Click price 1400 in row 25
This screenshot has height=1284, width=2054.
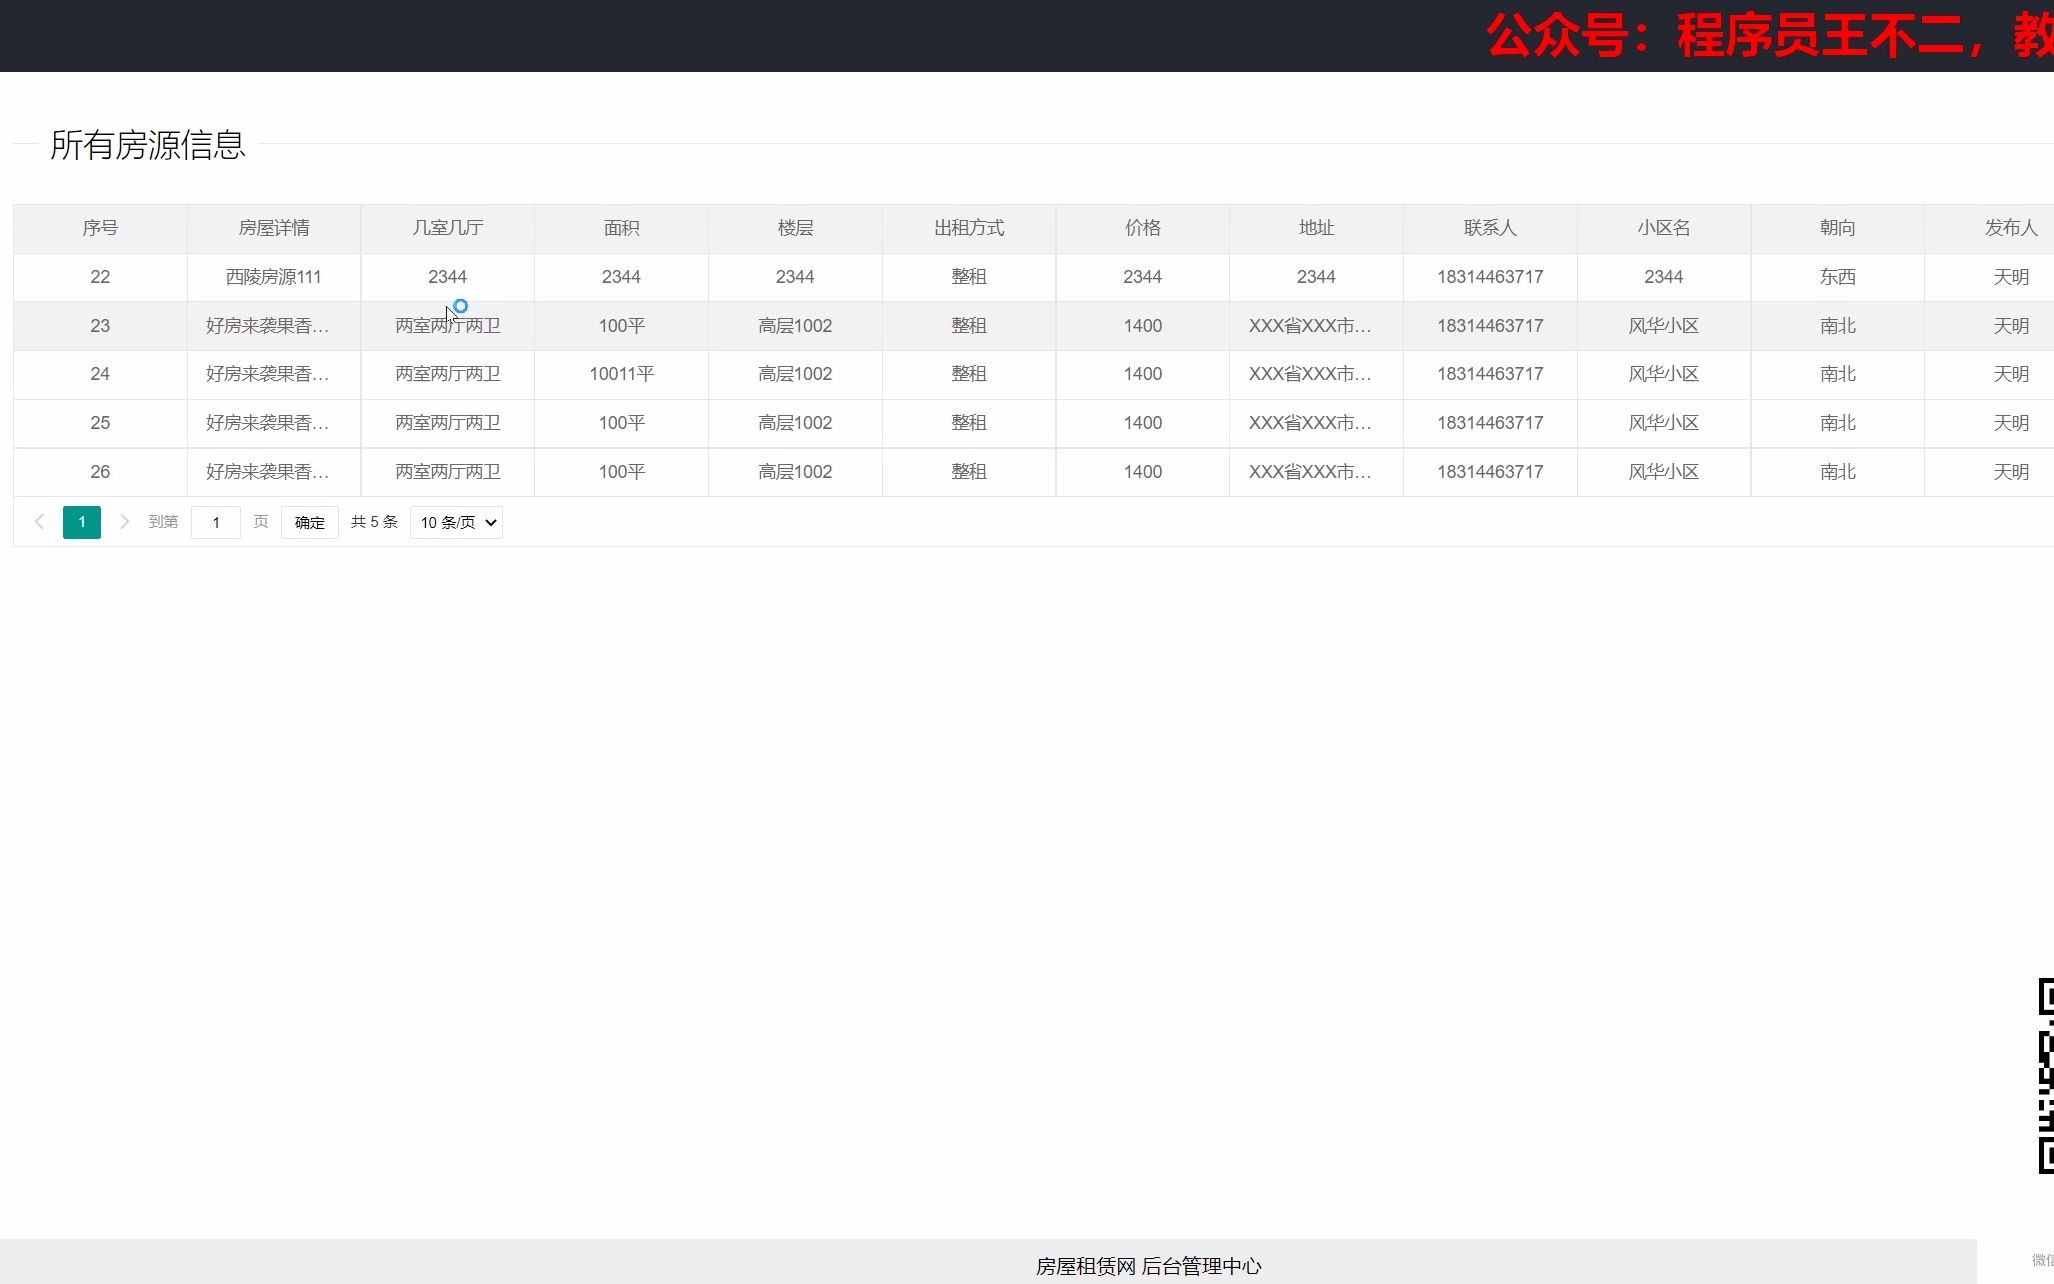(x=1143, y=423)
